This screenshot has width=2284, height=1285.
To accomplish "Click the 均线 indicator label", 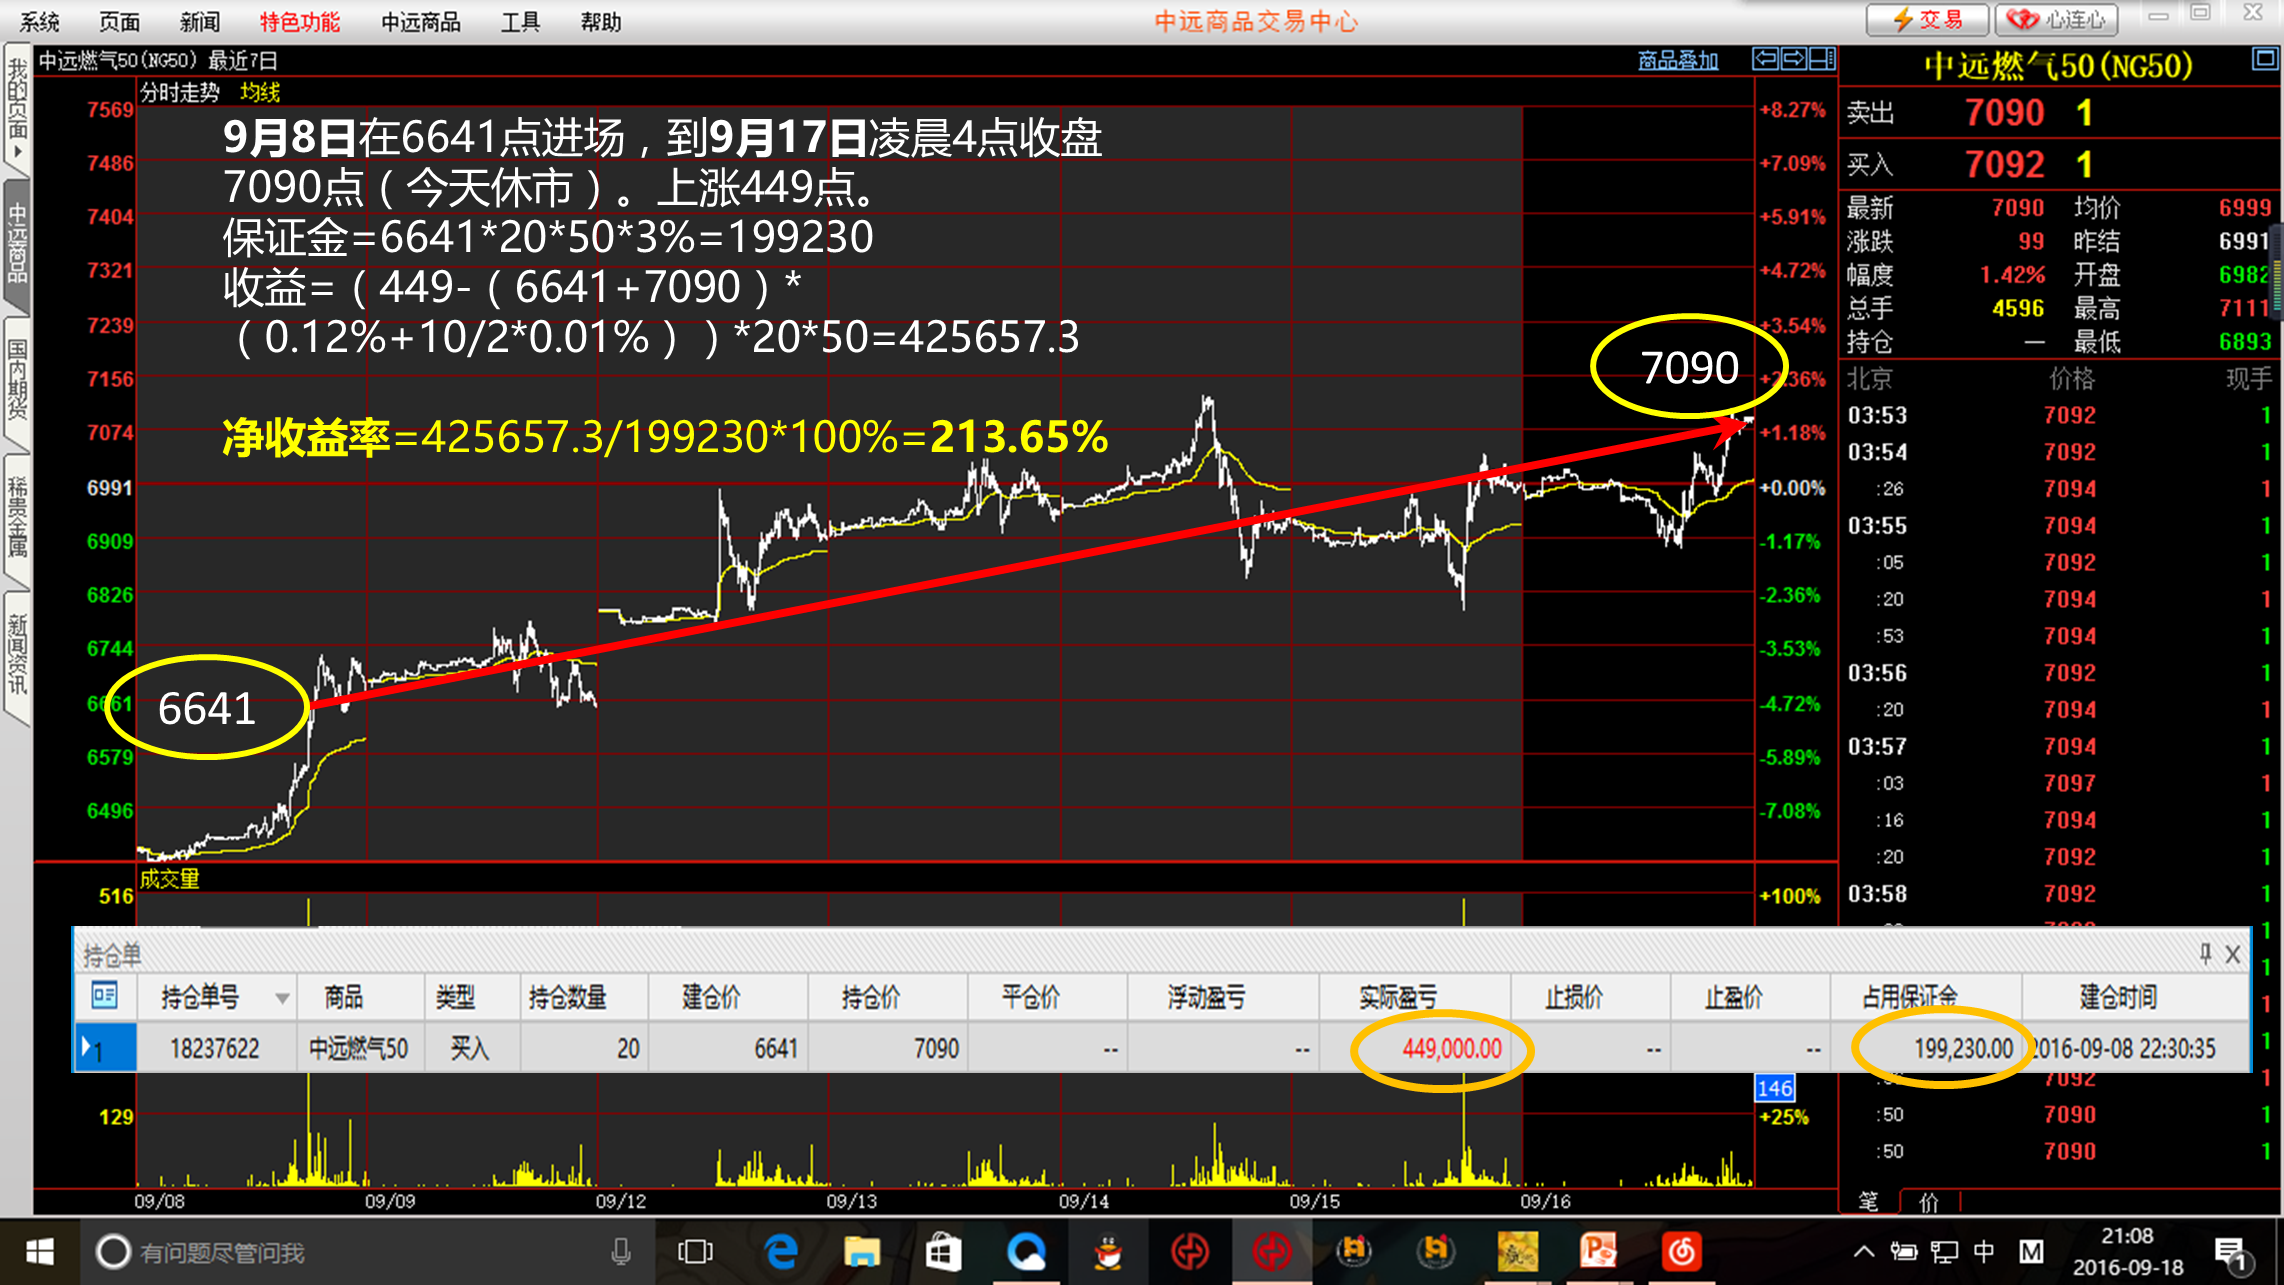I will 260,93.
